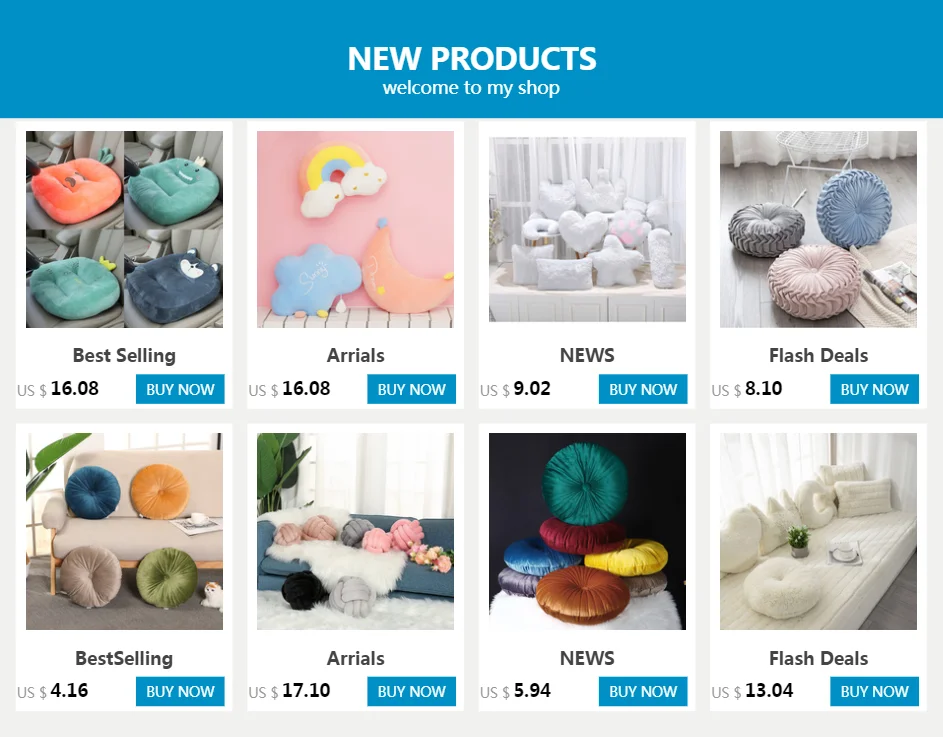Click BUY NOW for the 17.10 Arrials item
943x737 pixels.
click(411, 691)
